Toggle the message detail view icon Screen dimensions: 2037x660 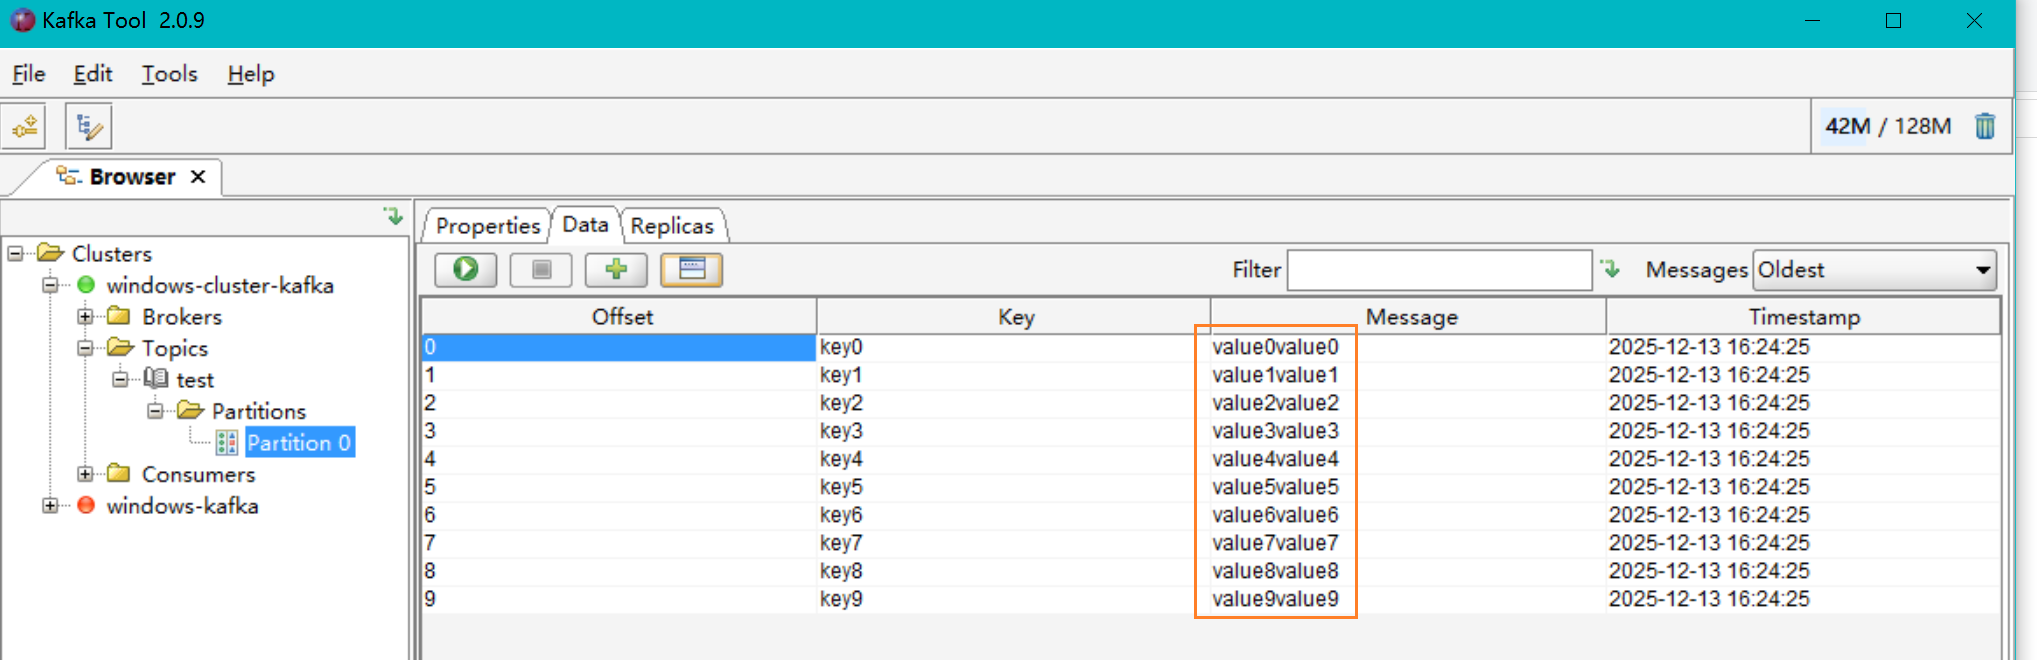pos(691,270)
